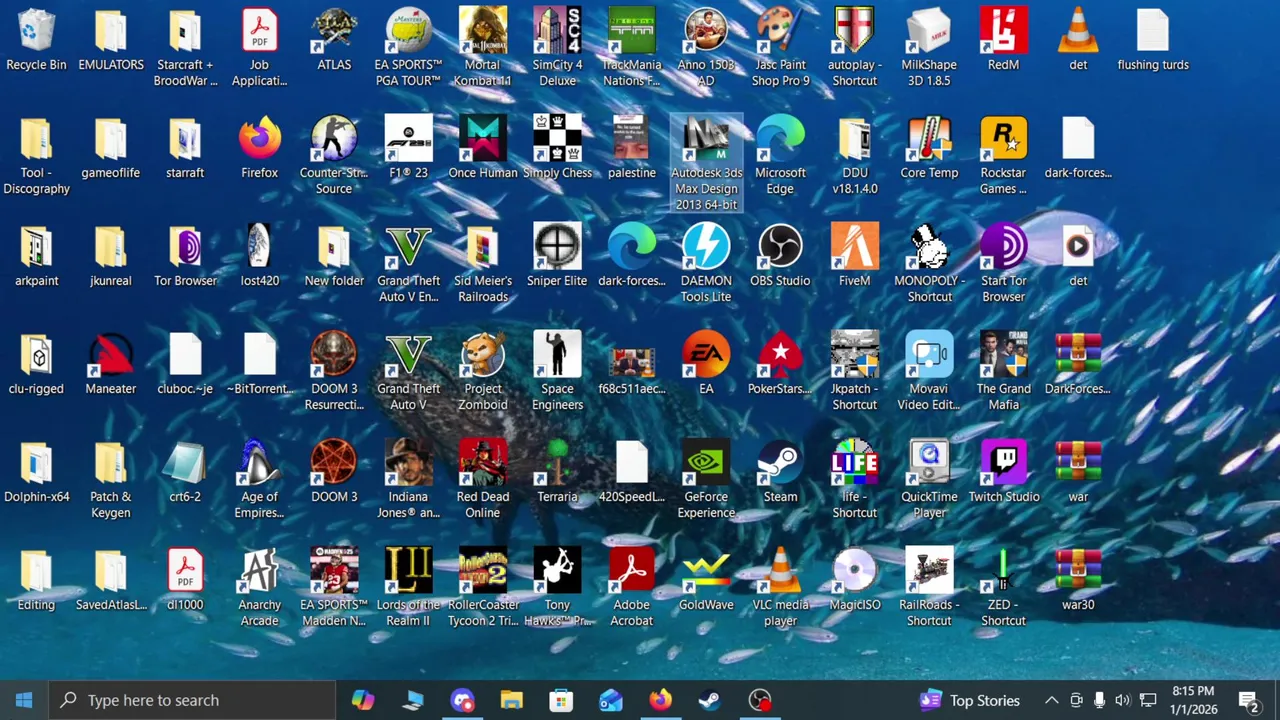This screenshot has width=1280, height=720.
Task: Launch Anarchy Arcade
Action: (x=260, y=586)
